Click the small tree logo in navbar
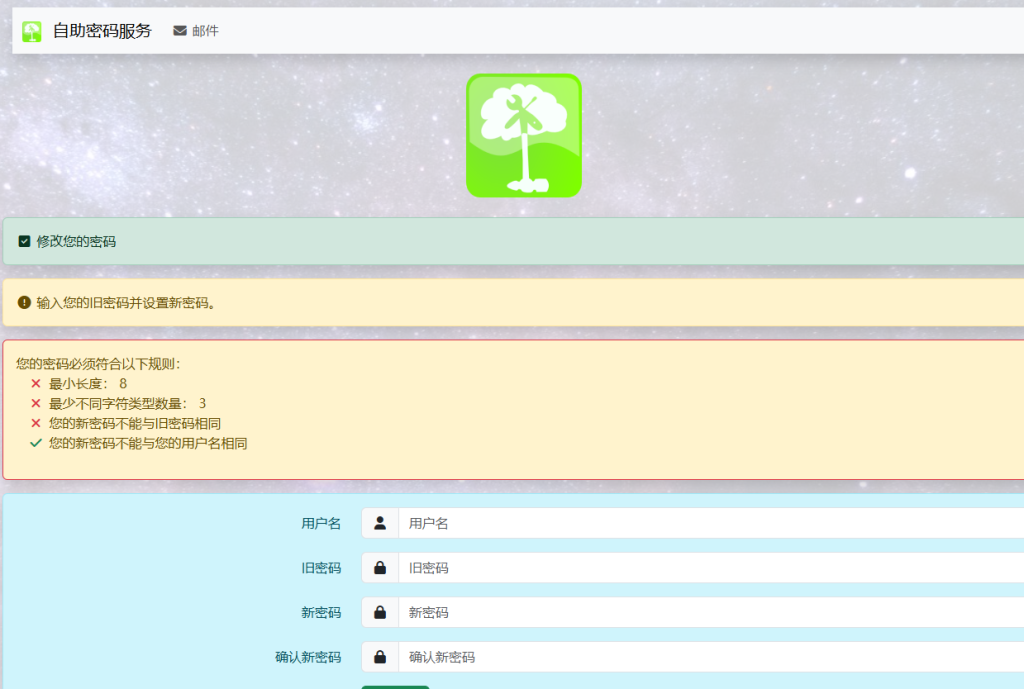1024x689 pixels. (x=32, y=31)
